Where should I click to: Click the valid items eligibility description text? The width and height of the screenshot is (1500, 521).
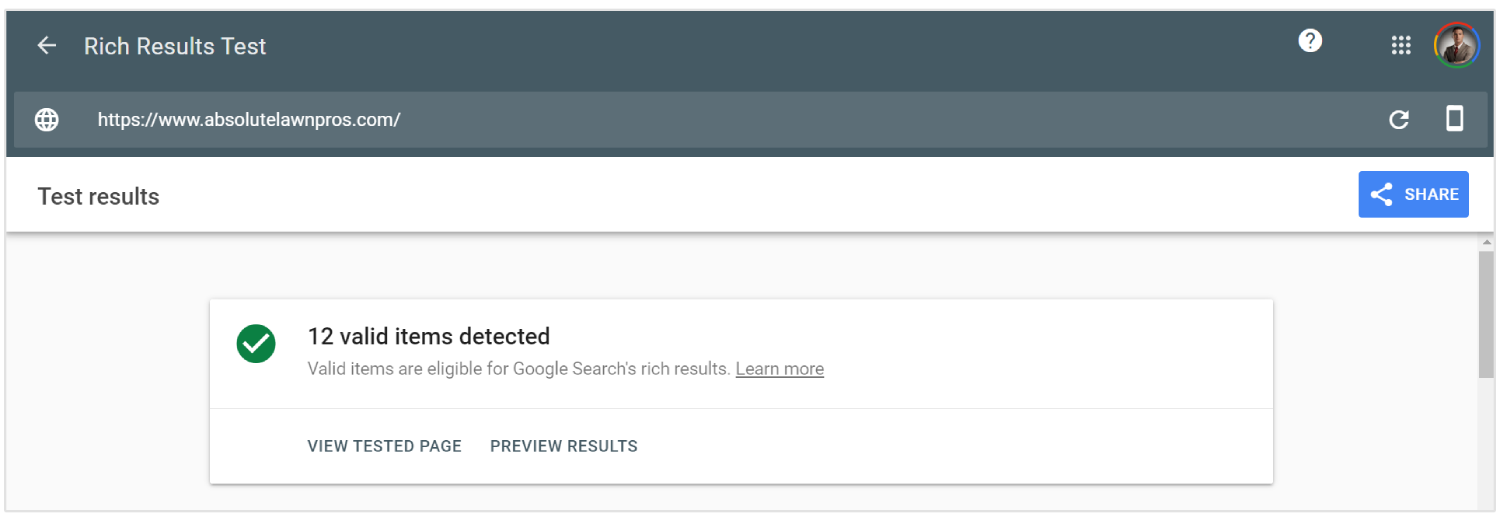click(518, 369)
